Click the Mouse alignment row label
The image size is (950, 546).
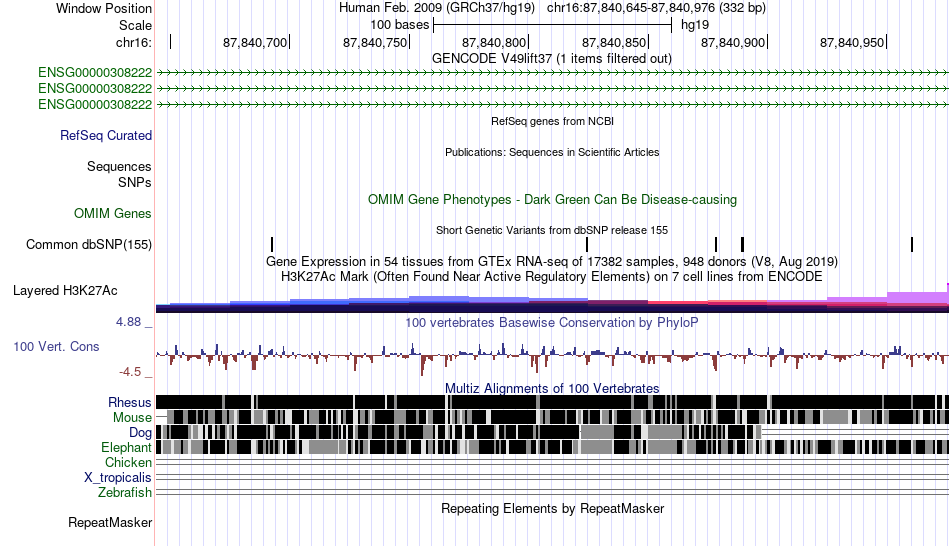[132, 418]
